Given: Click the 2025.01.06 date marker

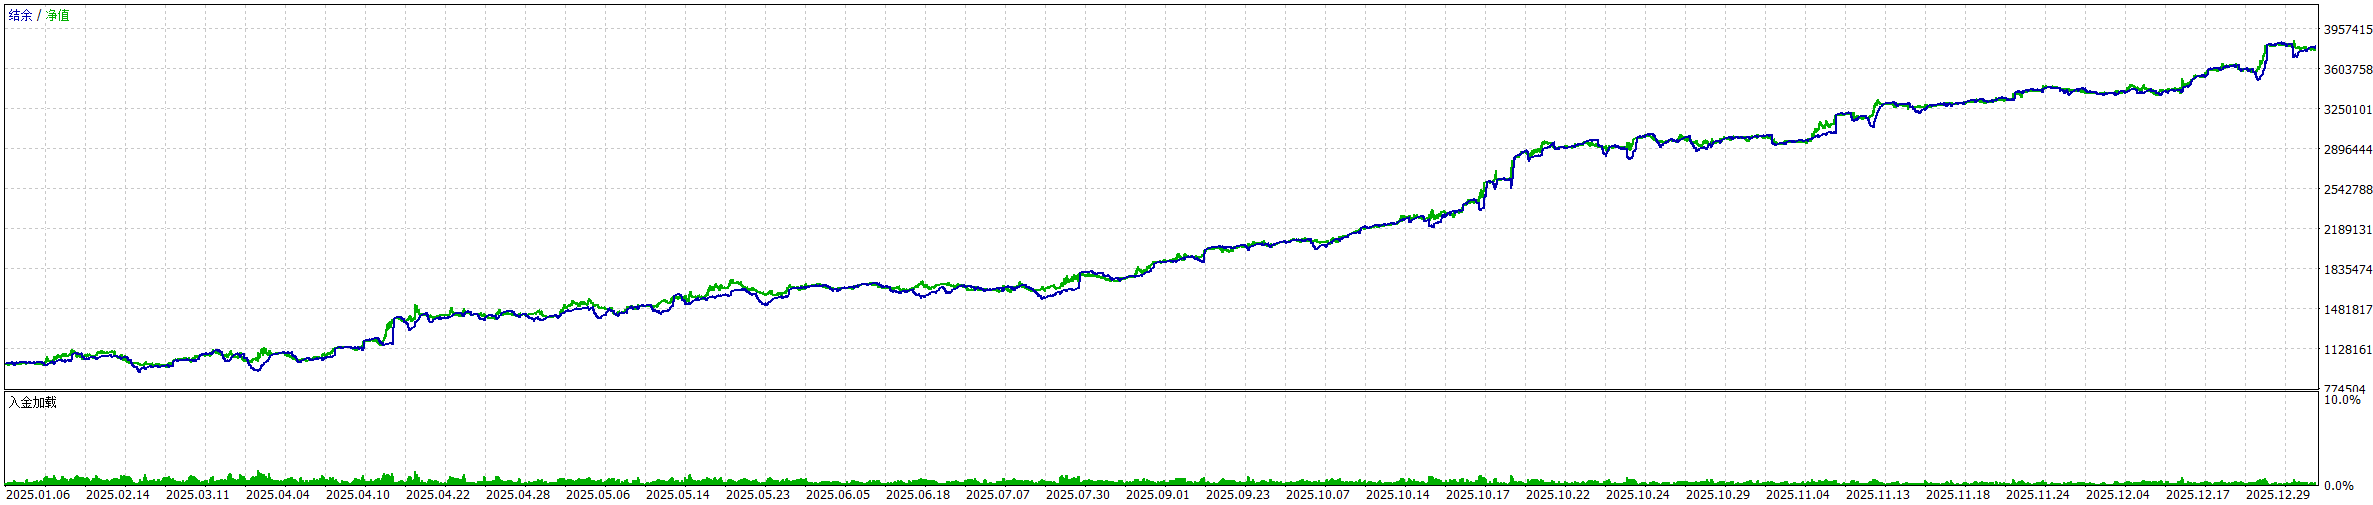Looking at the screenshot, I should [38, 495].
